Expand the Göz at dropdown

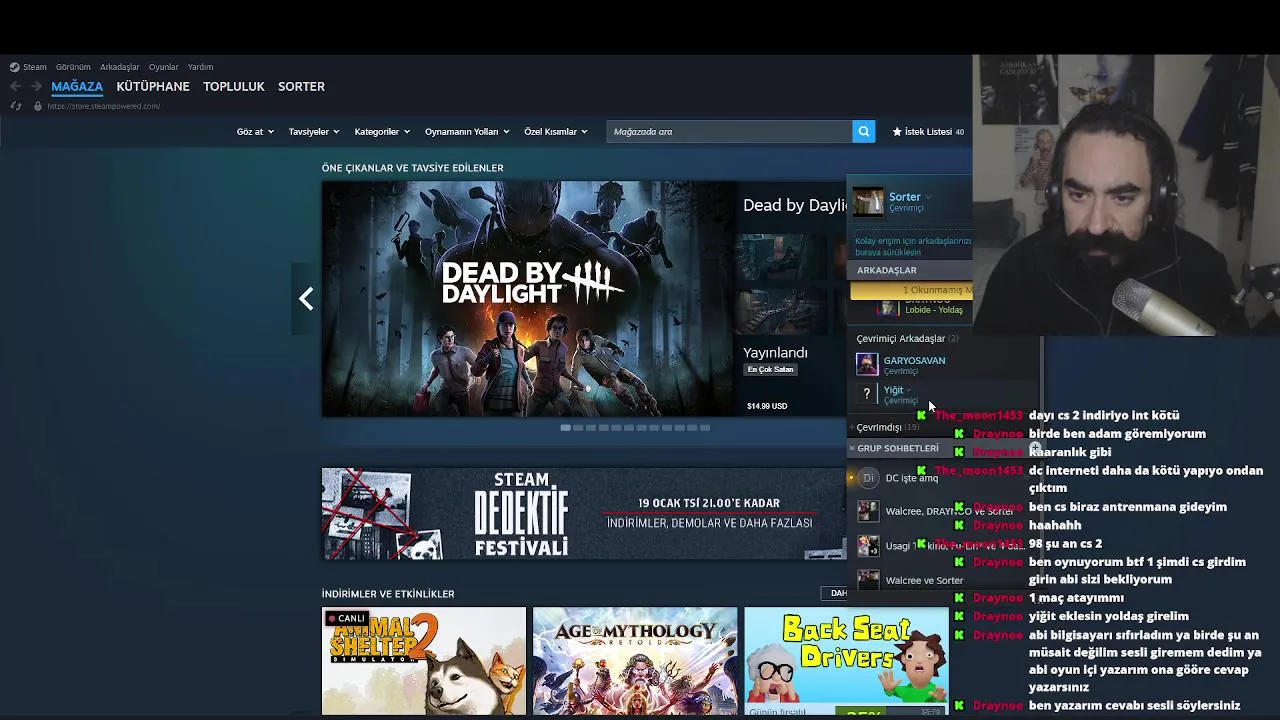pos(255,132)
